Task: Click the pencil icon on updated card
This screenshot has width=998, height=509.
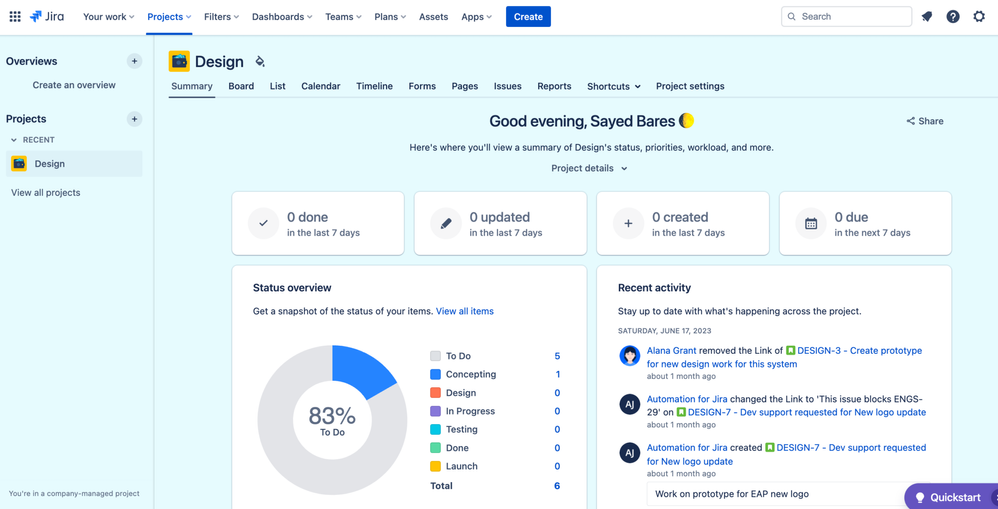Action: [446, 223]
